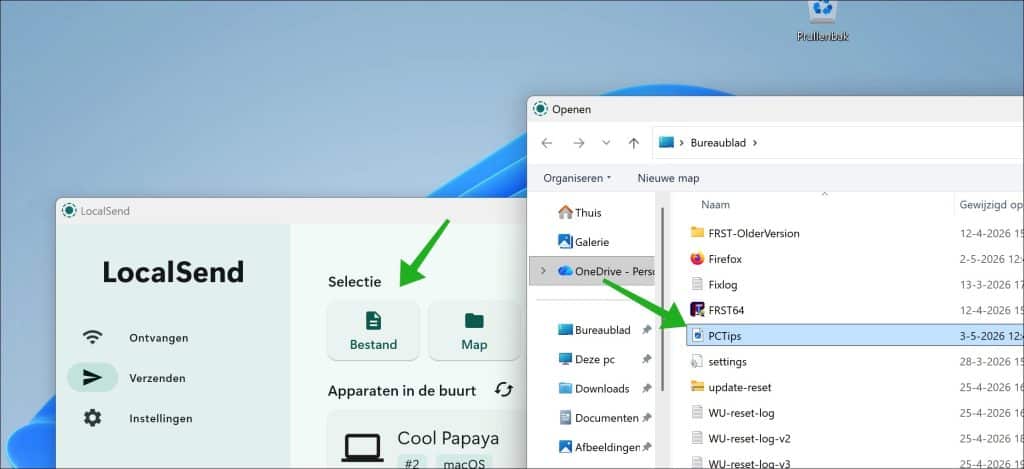
Task: Click the send arrow icon beside Verzenden
Action: (92, 378)
